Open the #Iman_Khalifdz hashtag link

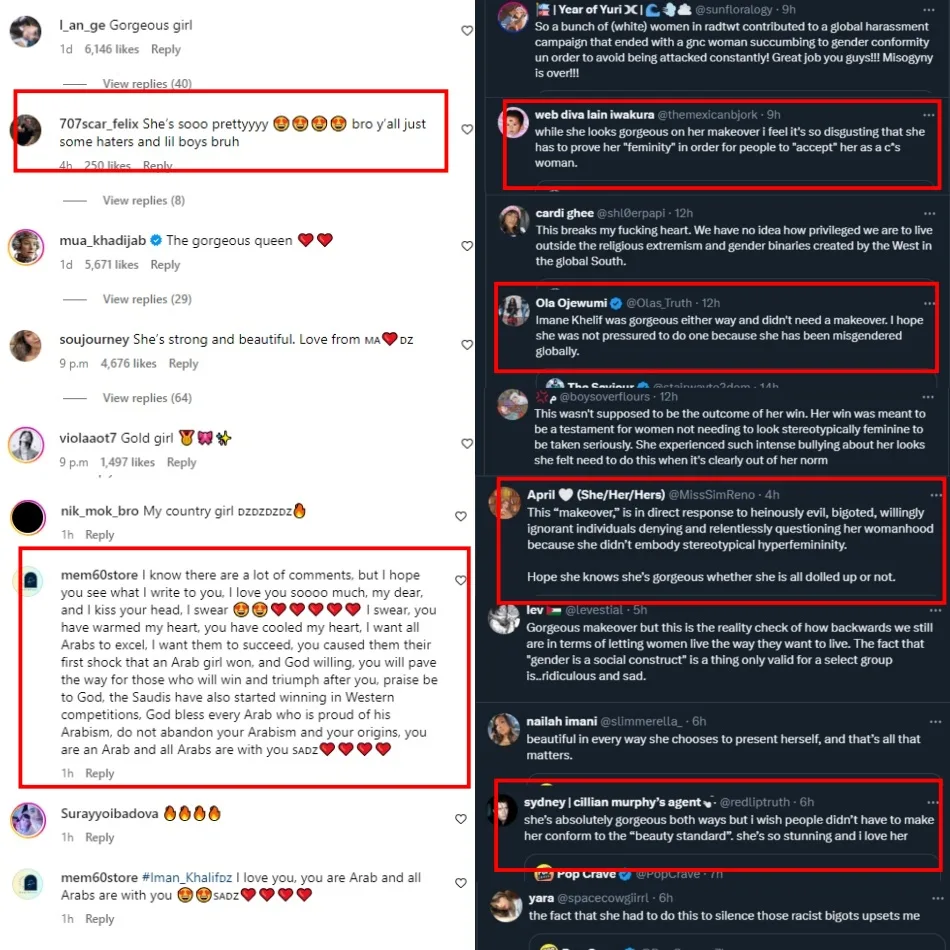tap(187, 877)
